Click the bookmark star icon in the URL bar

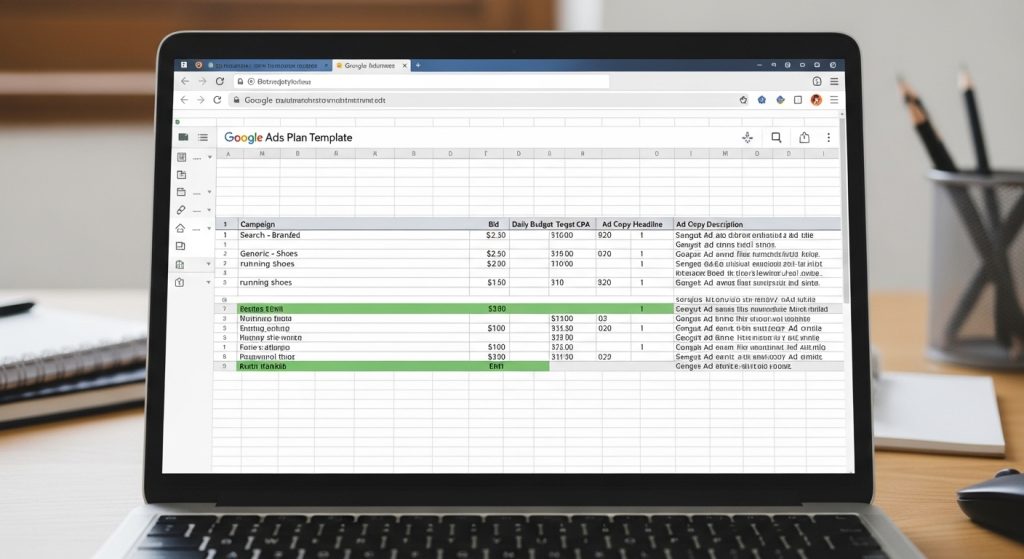[x=743, y=100]
